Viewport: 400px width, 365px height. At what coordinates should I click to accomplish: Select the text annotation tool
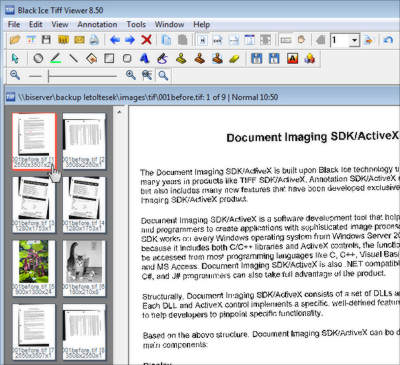[x=144, y=59]
